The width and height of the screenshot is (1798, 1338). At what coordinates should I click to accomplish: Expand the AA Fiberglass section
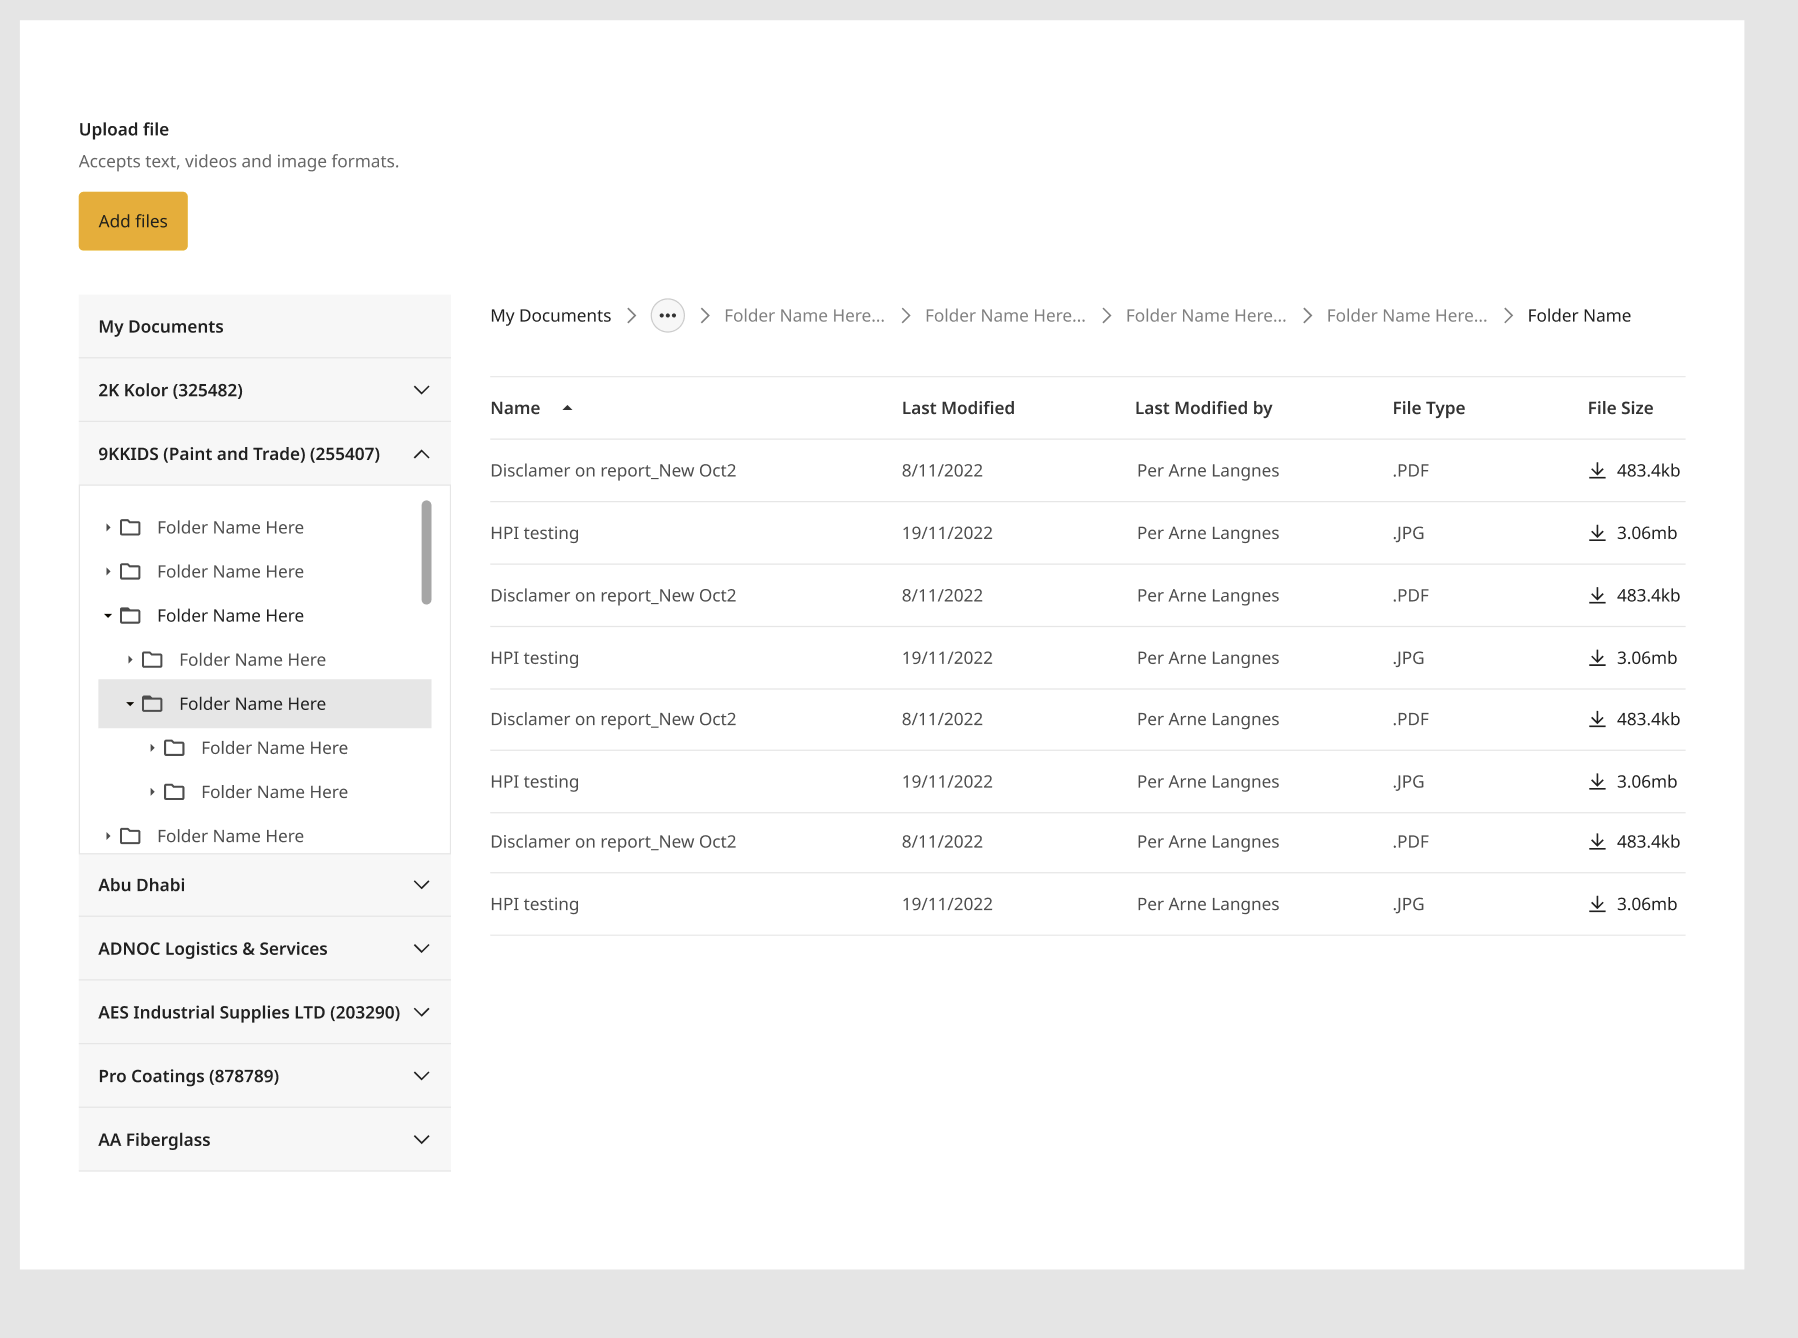click(421, 1140)
